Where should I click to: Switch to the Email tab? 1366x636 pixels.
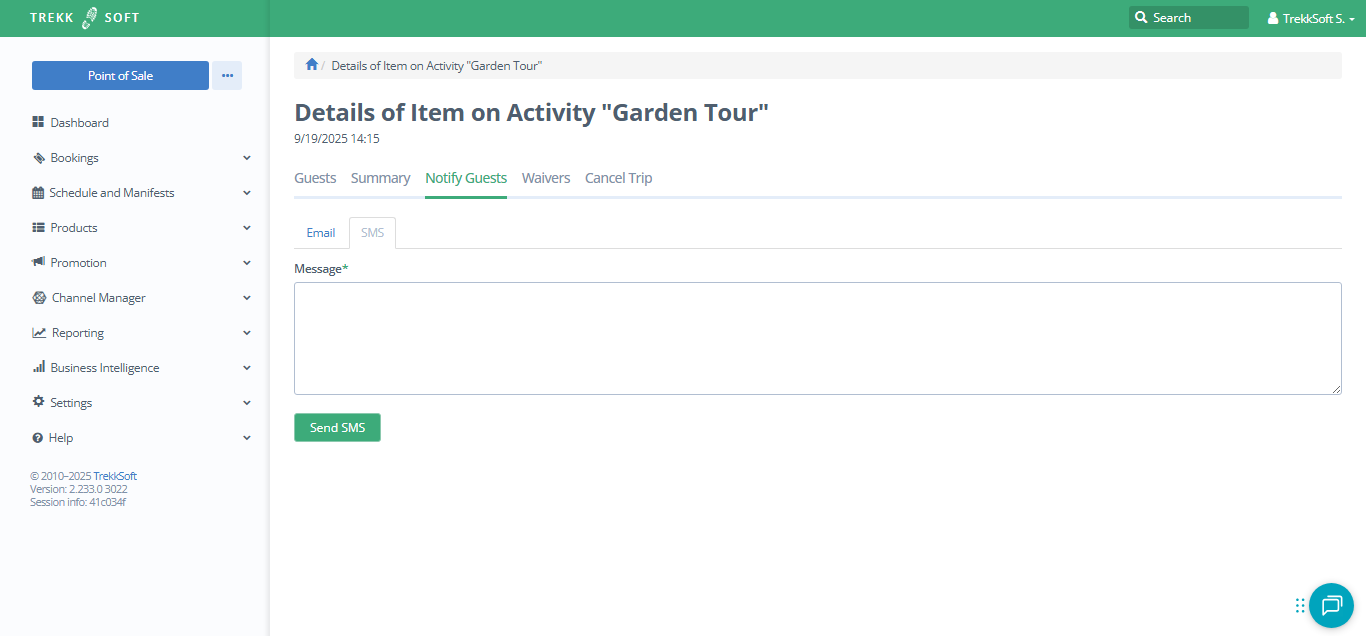point(321,233)
